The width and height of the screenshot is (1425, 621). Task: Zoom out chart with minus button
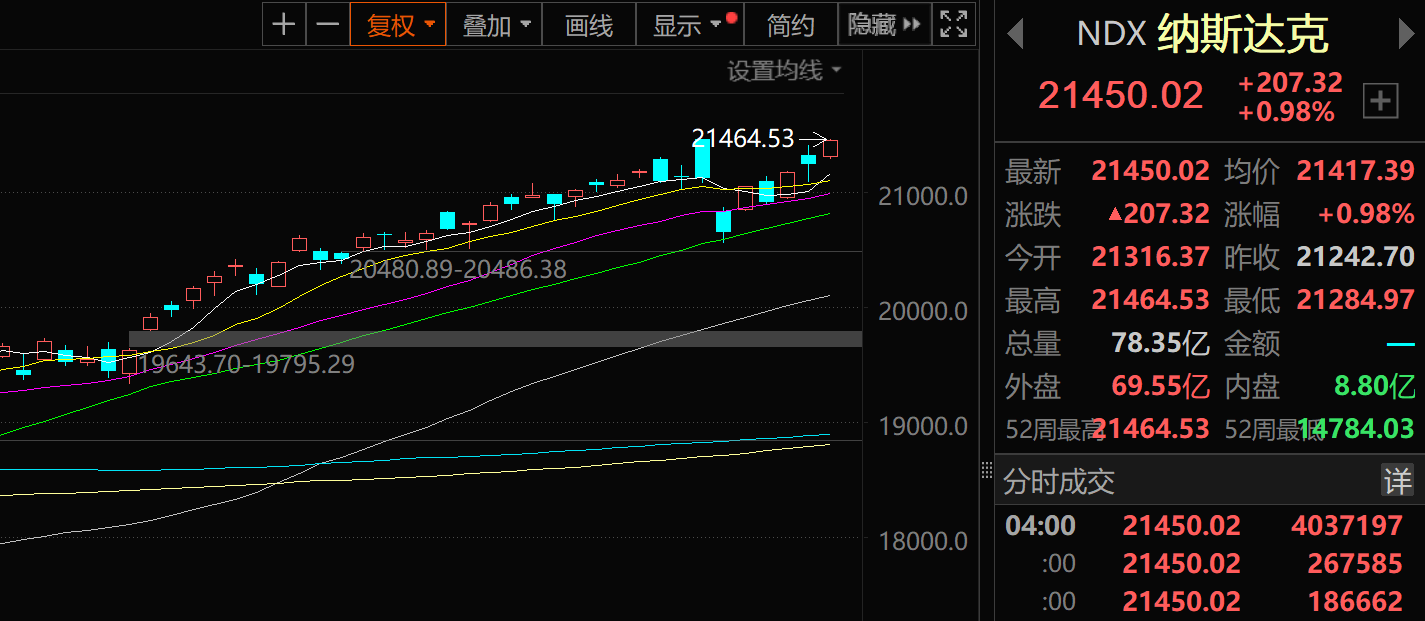[x=328, y=25]
